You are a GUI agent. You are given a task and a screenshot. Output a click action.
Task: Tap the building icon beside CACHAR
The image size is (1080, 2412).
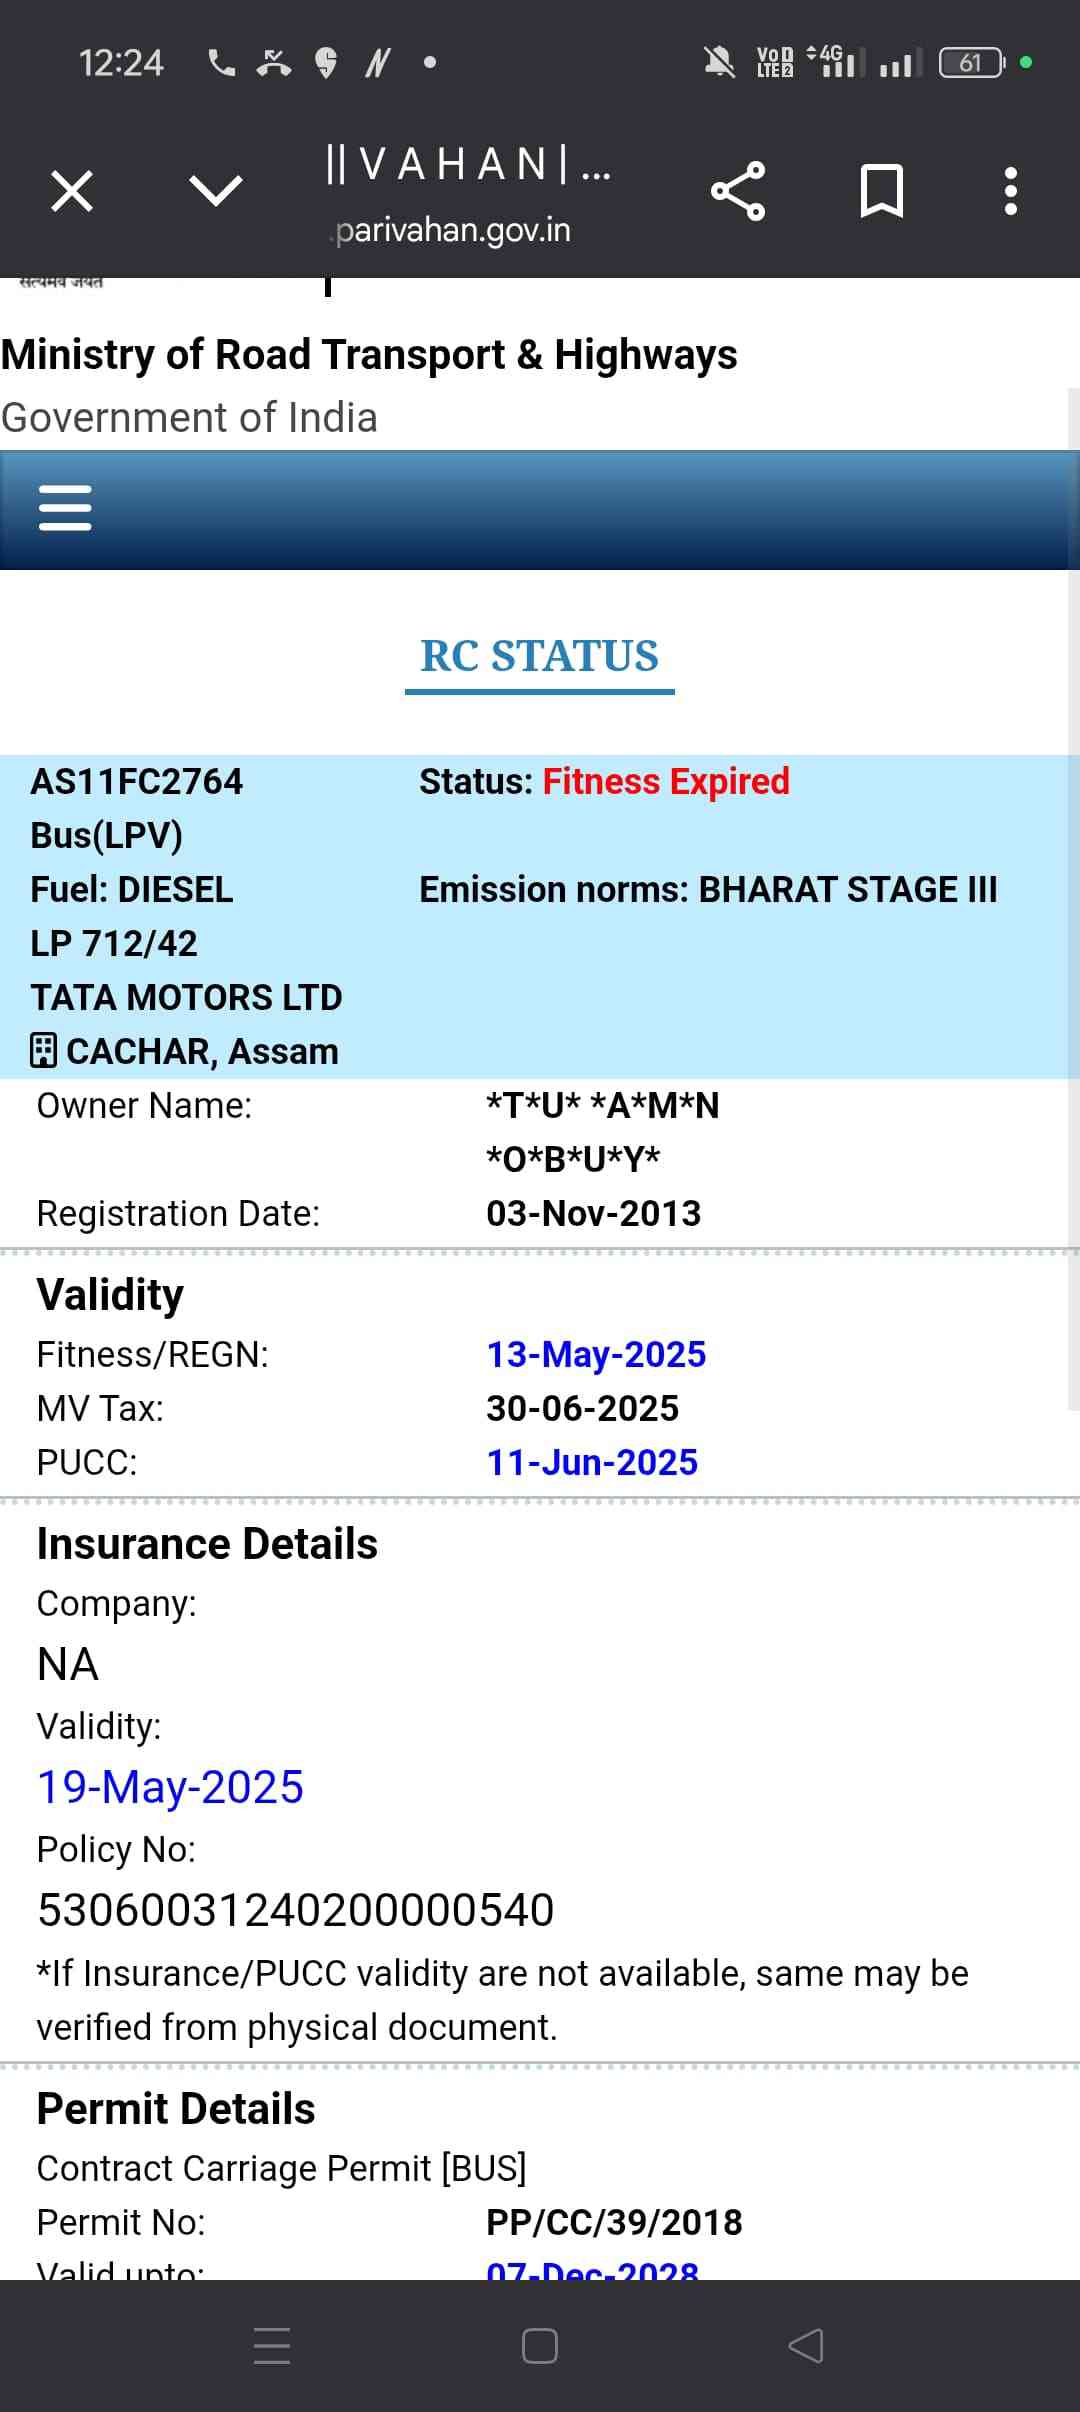[44, 1051]
